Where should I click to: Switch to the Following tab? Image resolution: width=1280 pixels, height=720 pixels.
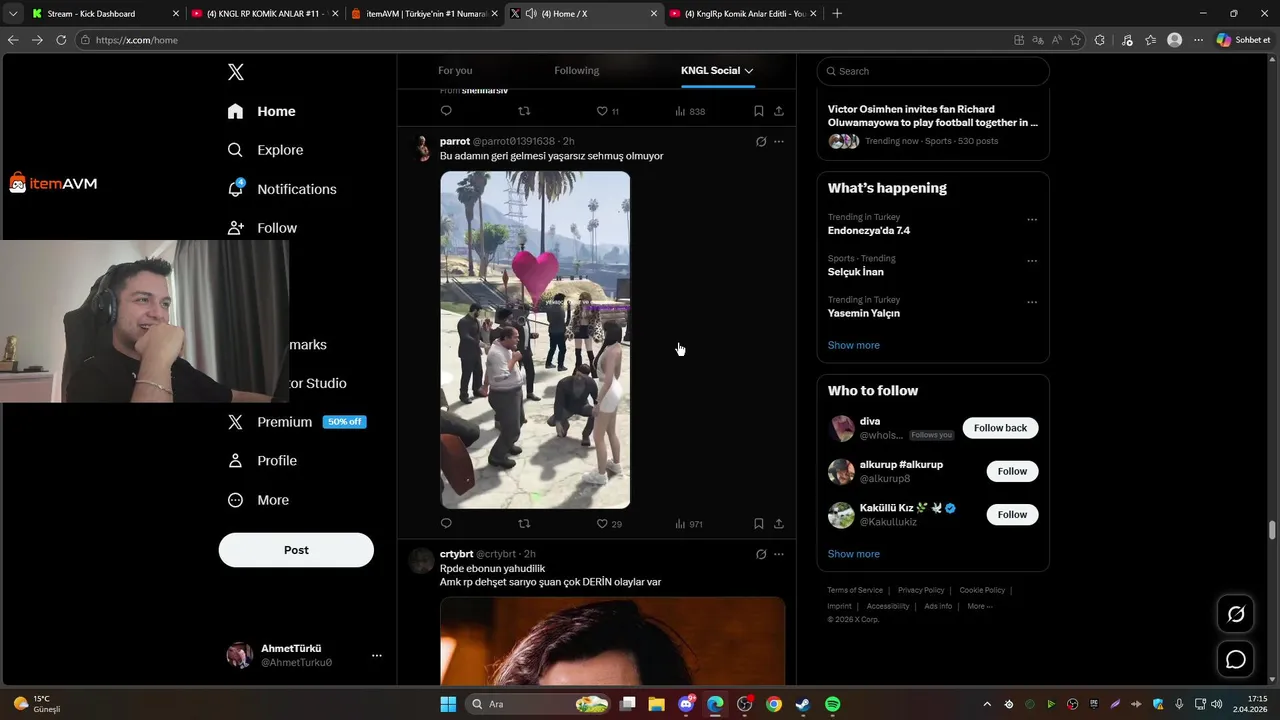tap(577, 71)
